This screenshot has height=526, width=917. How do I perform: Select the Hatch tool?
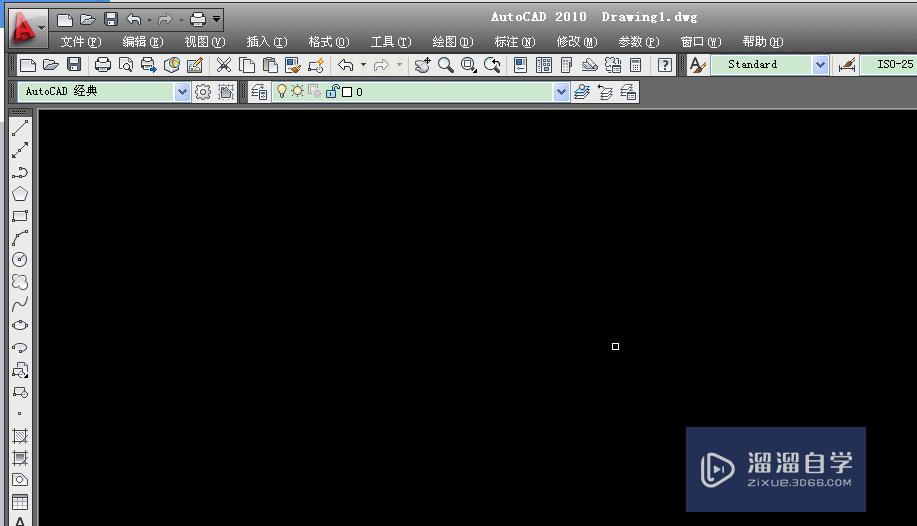pyautogui.click(x=20, y=436)
